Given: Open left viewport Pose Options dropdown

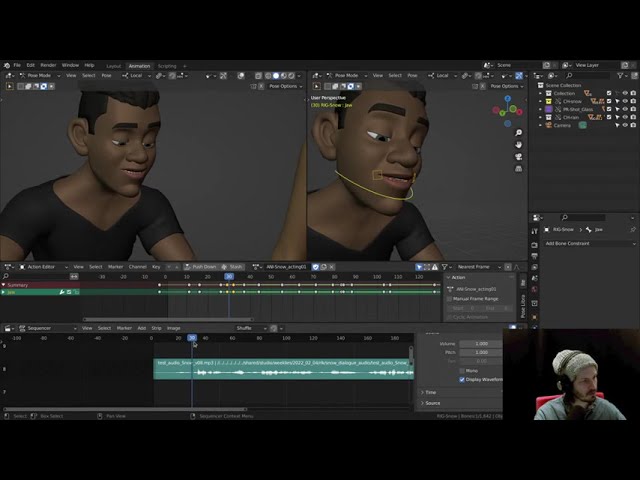Looking at the screenshot, I should click(286, 86).
